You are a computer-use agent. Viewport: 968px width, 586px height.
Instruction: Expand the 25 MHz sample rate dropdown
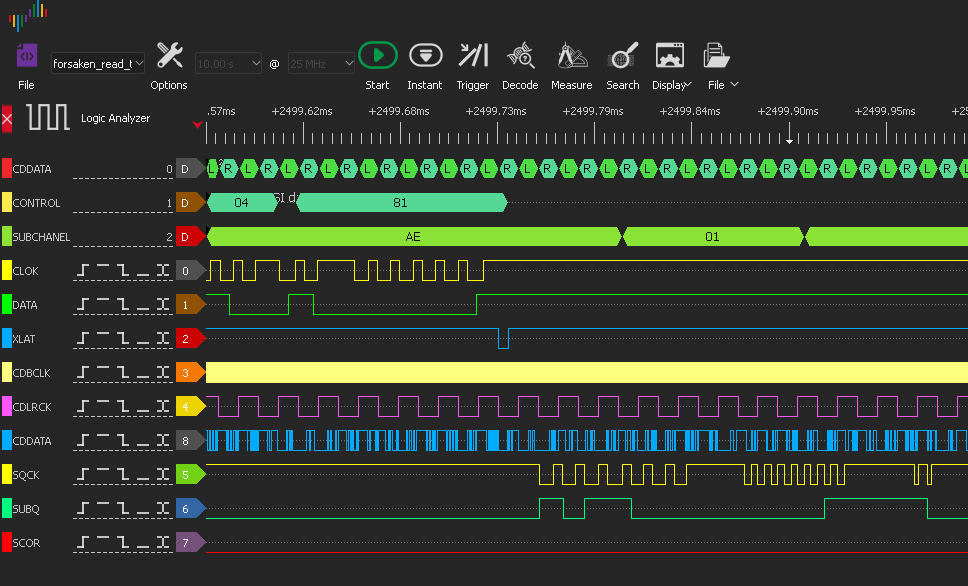coord(321,63)
